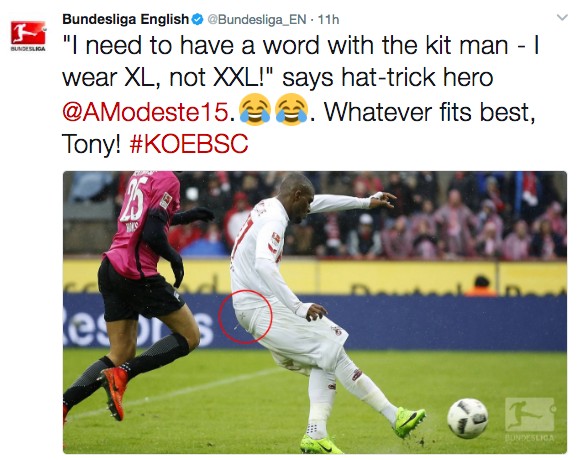The width and height of the screenshot is (577, 460).
Task: Open the Bundesliga English profile name
Action: point(125,19)
